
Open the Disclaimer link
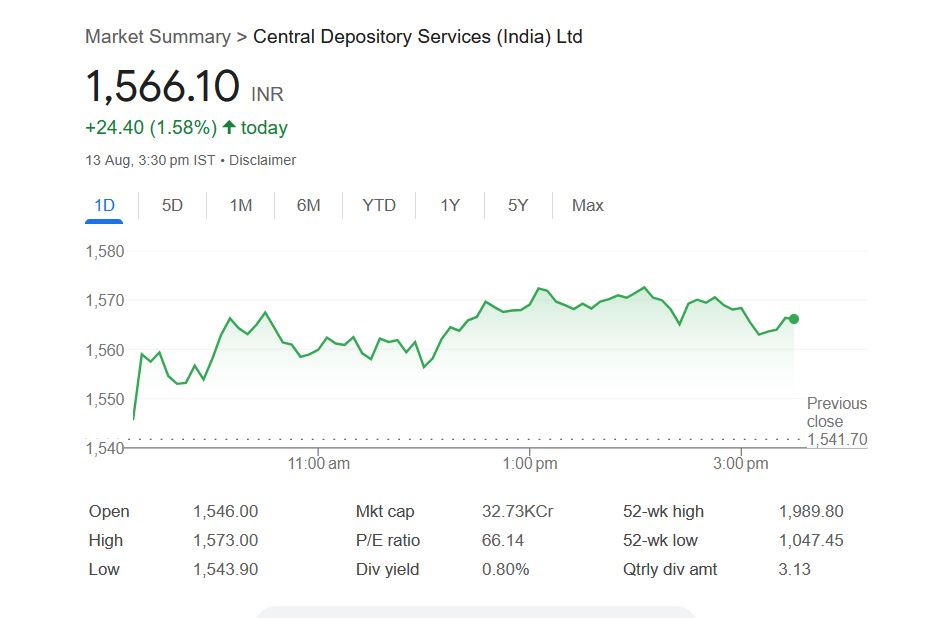[x=263, y=160]
